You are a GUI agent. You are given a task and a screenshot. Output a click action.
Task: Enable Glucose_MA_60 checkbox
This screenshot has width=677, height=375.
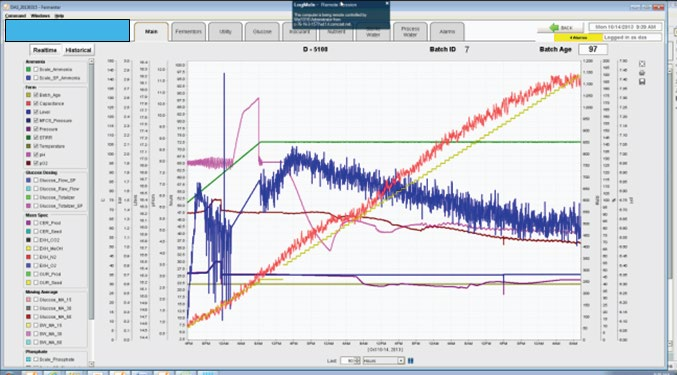36,317
